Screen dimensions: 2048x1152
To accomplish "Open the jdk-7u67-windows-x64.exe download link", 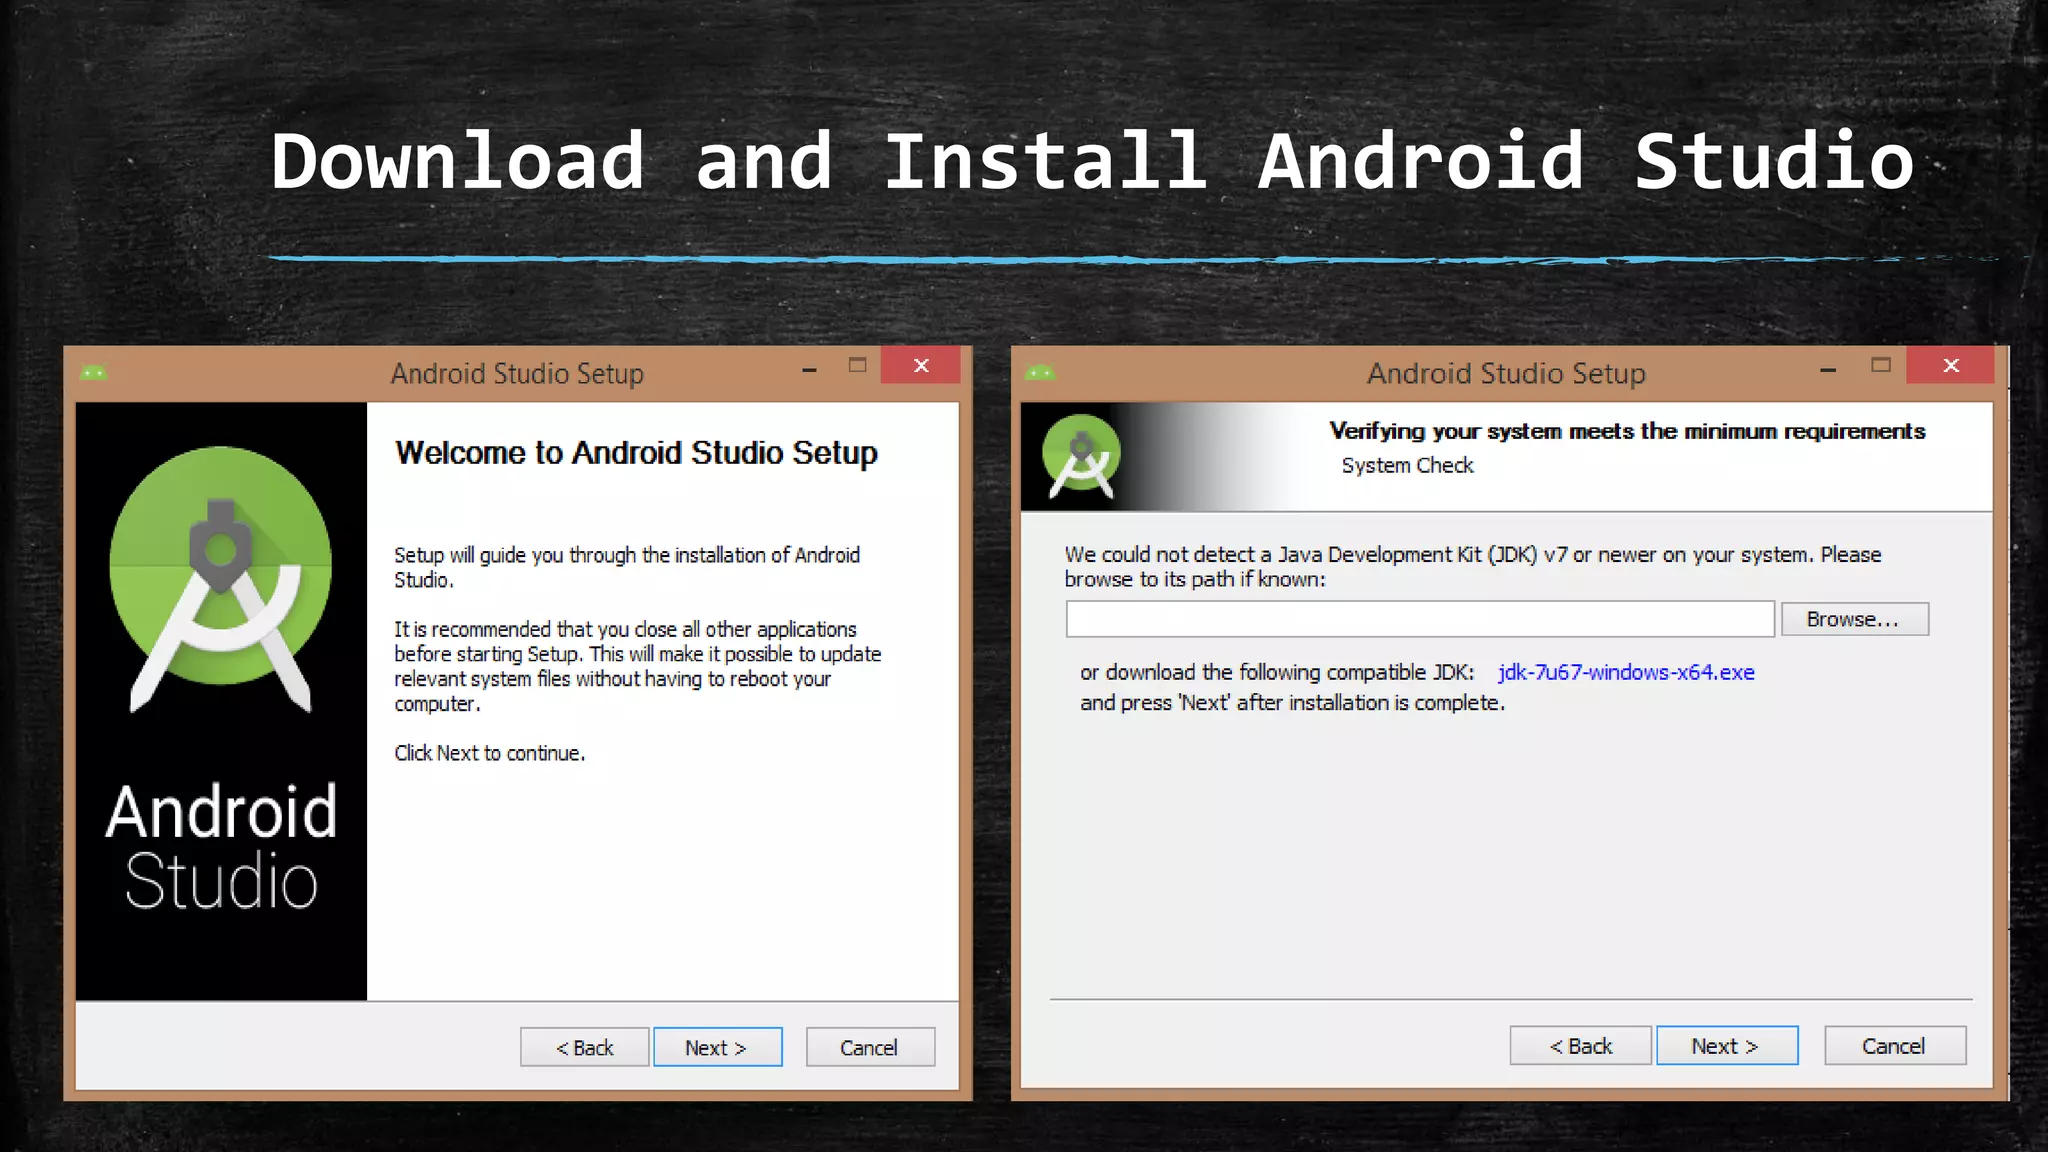I will (x=1626, y=672).
